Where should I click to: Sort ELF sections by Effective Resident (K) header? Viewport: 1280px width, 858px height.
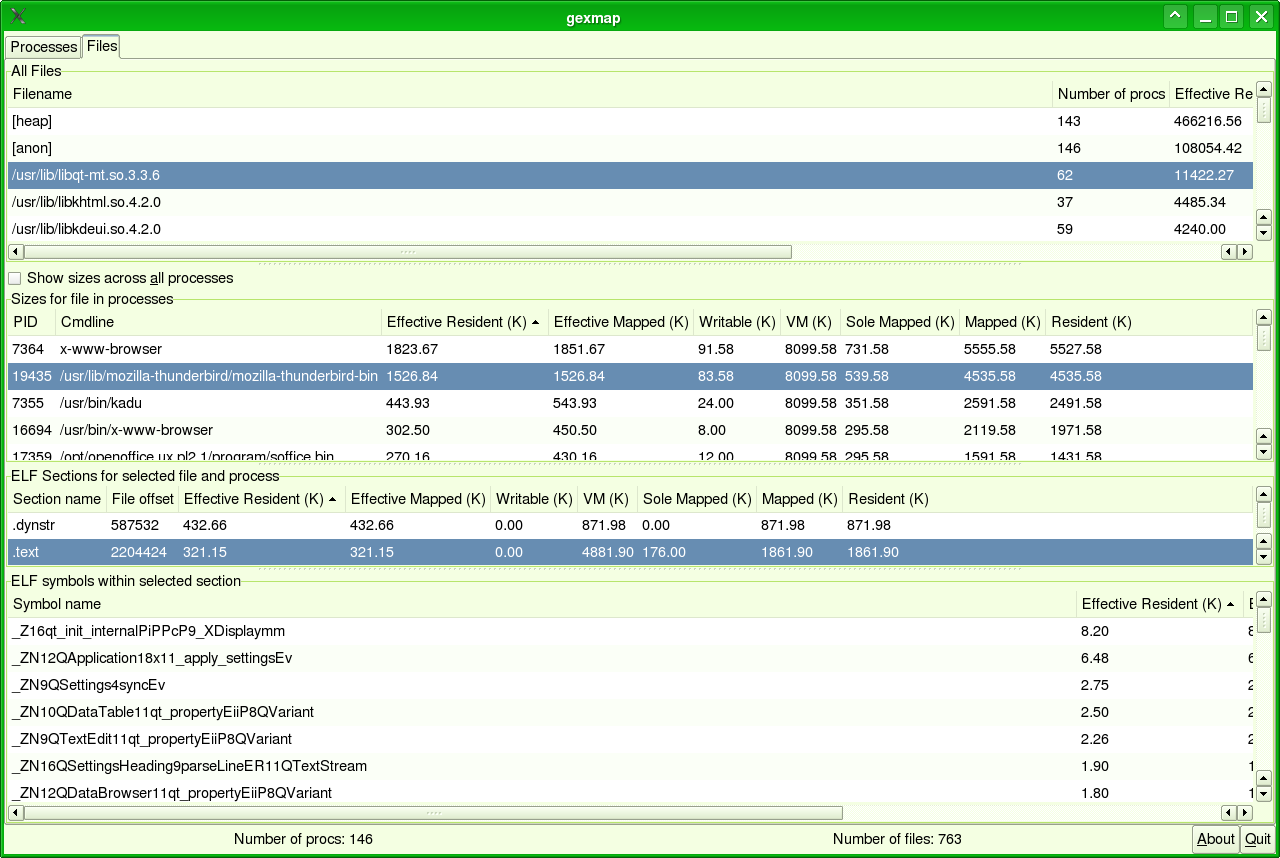click(x=260, y=498)
